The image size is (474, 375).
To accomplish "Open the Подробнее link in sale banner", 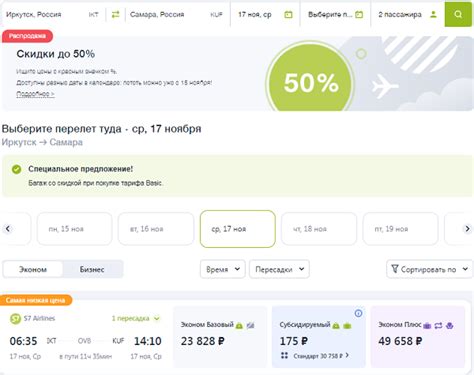I will pos(35,94).
